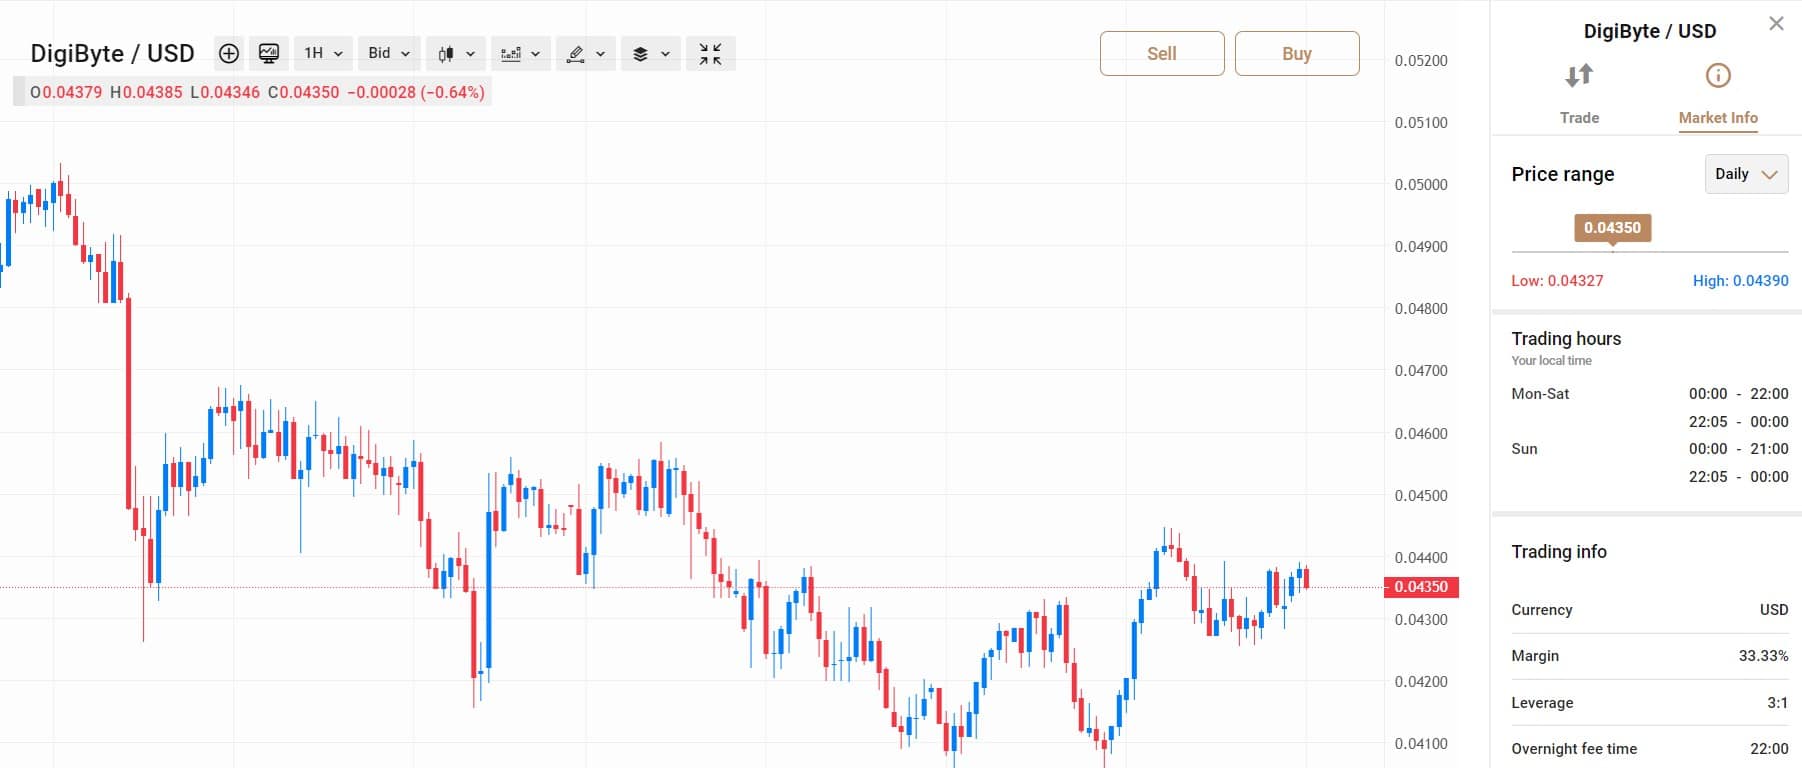Click the Buy button

(1297, 54)
